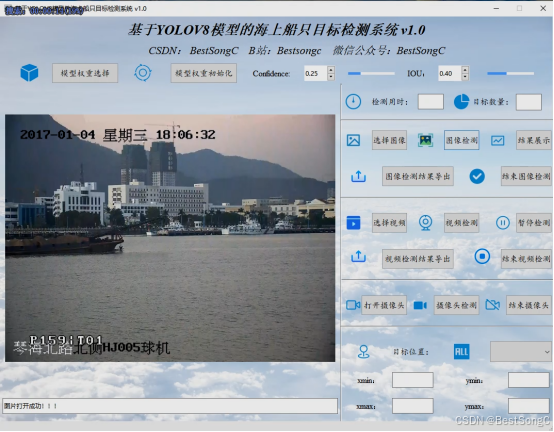
Task: Close the window with the X button
Action: pyautogui.click(x=543, y=8)
